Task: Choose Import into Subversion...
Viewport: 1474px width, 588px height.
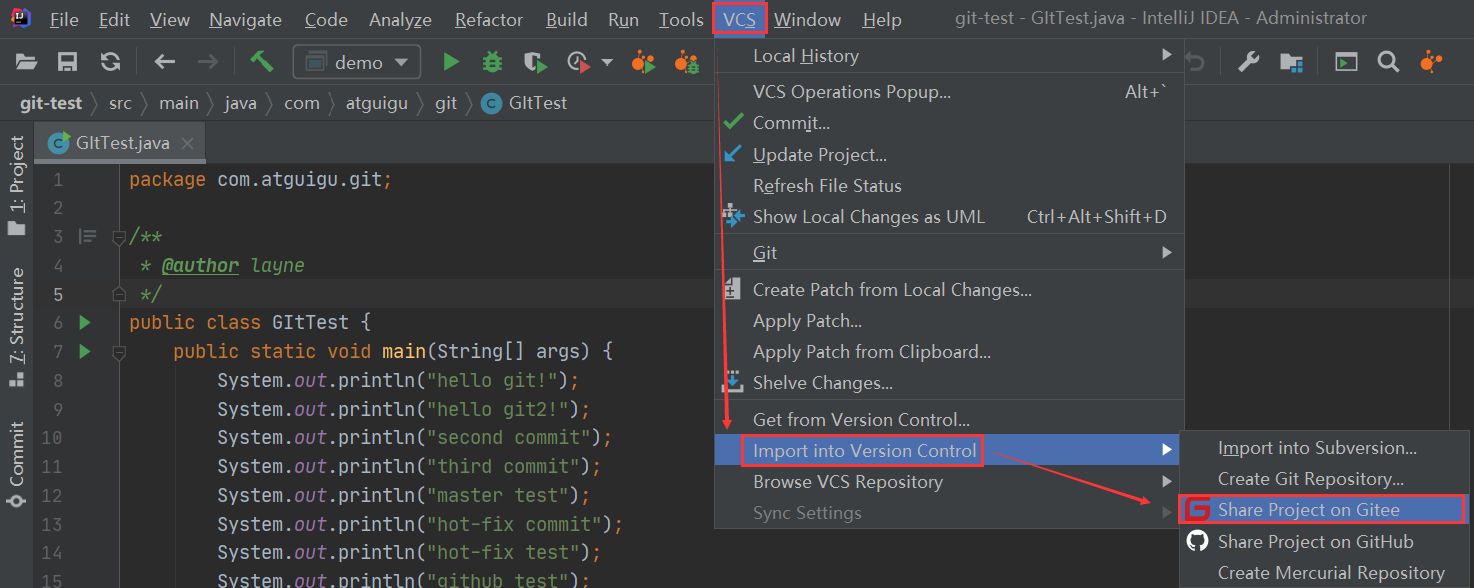Action: pos(1323,448)
